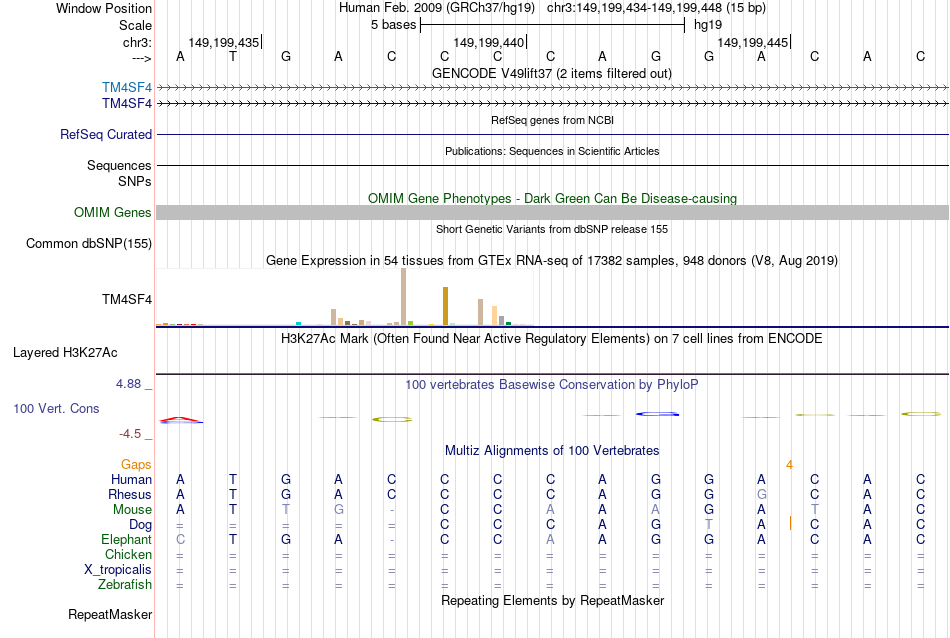The image size is (950, 638).
Task: Click coordinate label 149,199,445
Action: click(x=752, y=42)
